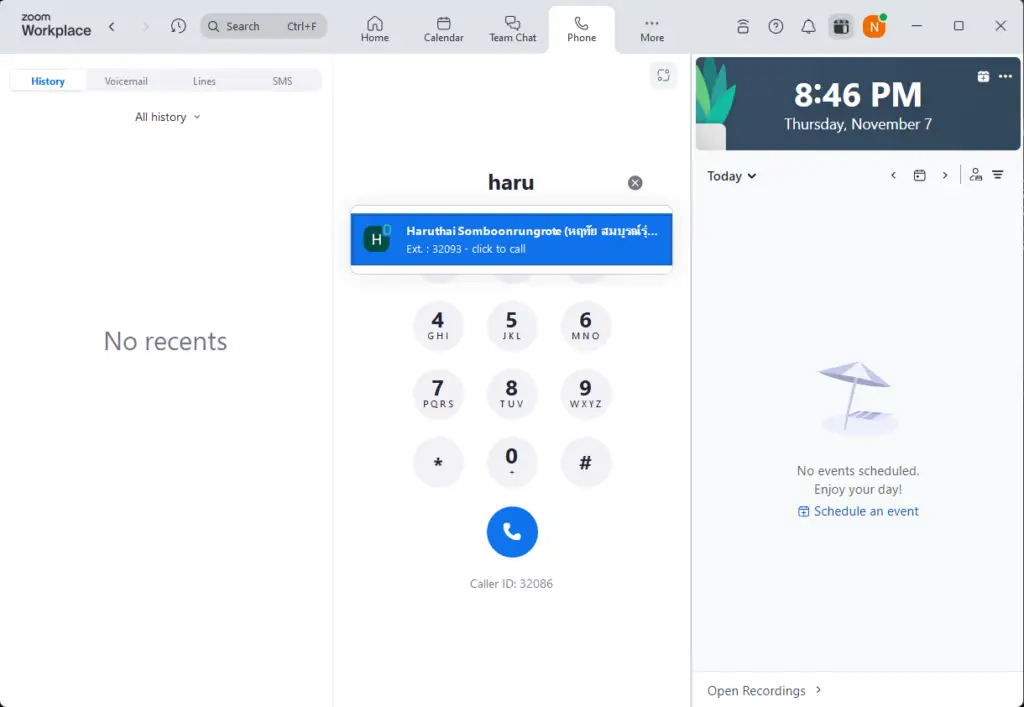Open the calendar date picker icon

(919, 176)
